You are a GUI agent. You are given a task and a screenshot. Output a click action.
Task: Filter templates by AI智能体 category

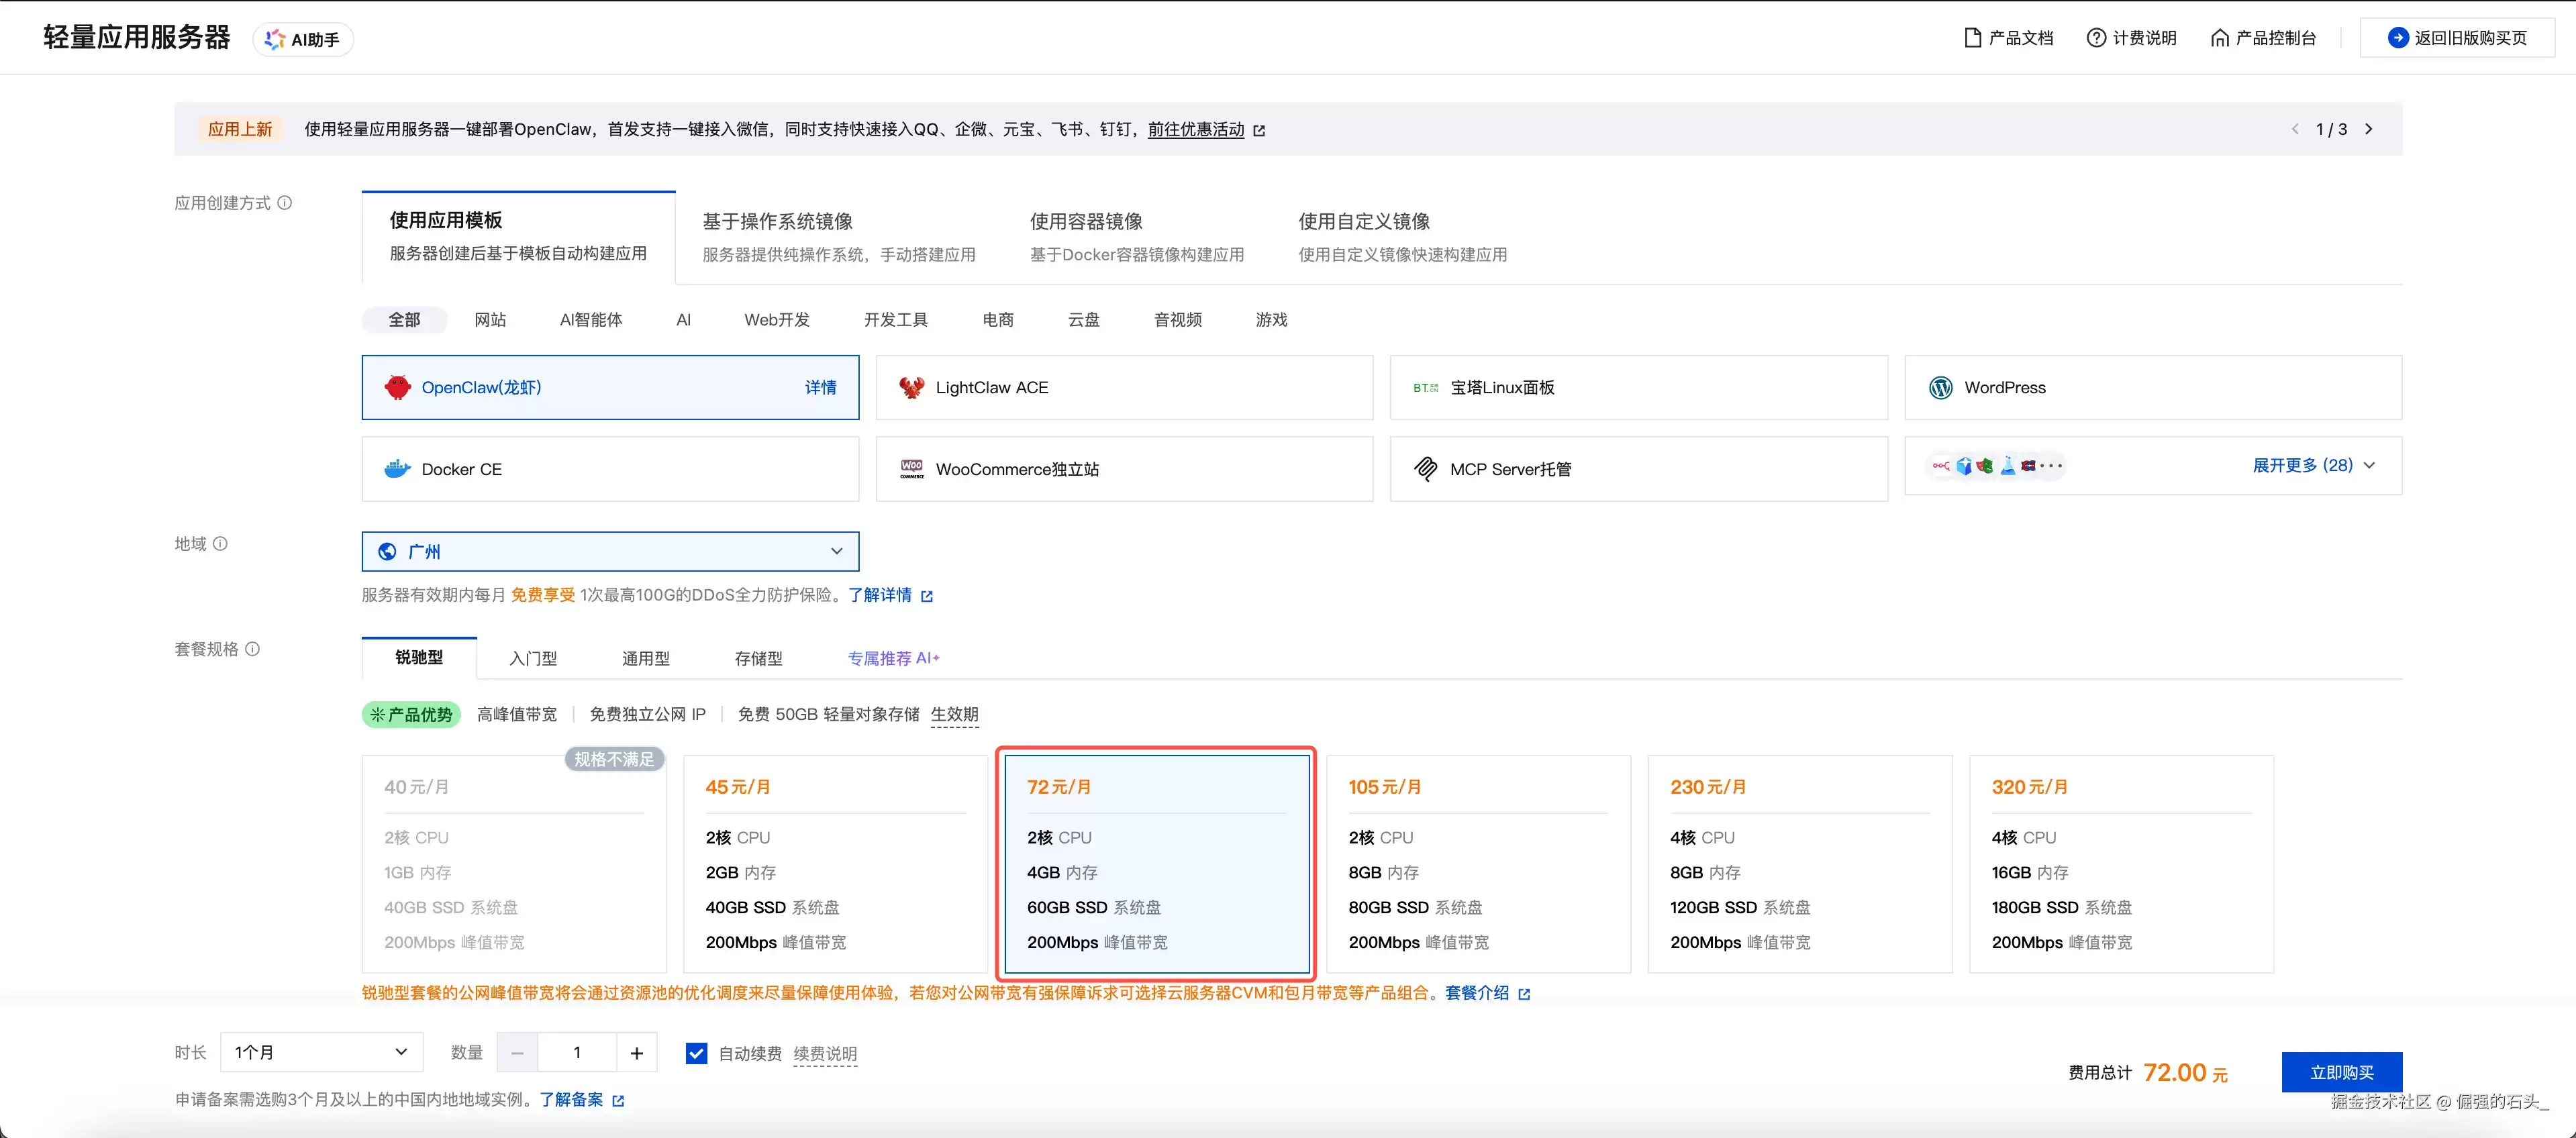pos(590,320)
